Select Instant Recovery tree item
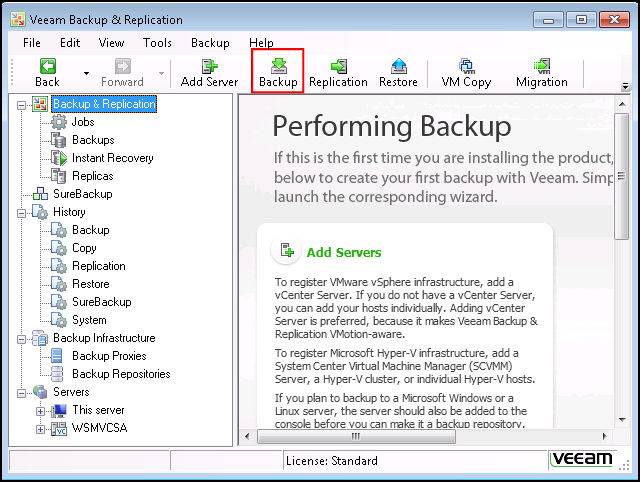This screenshot has height=482, width=640. click(113, 158)
